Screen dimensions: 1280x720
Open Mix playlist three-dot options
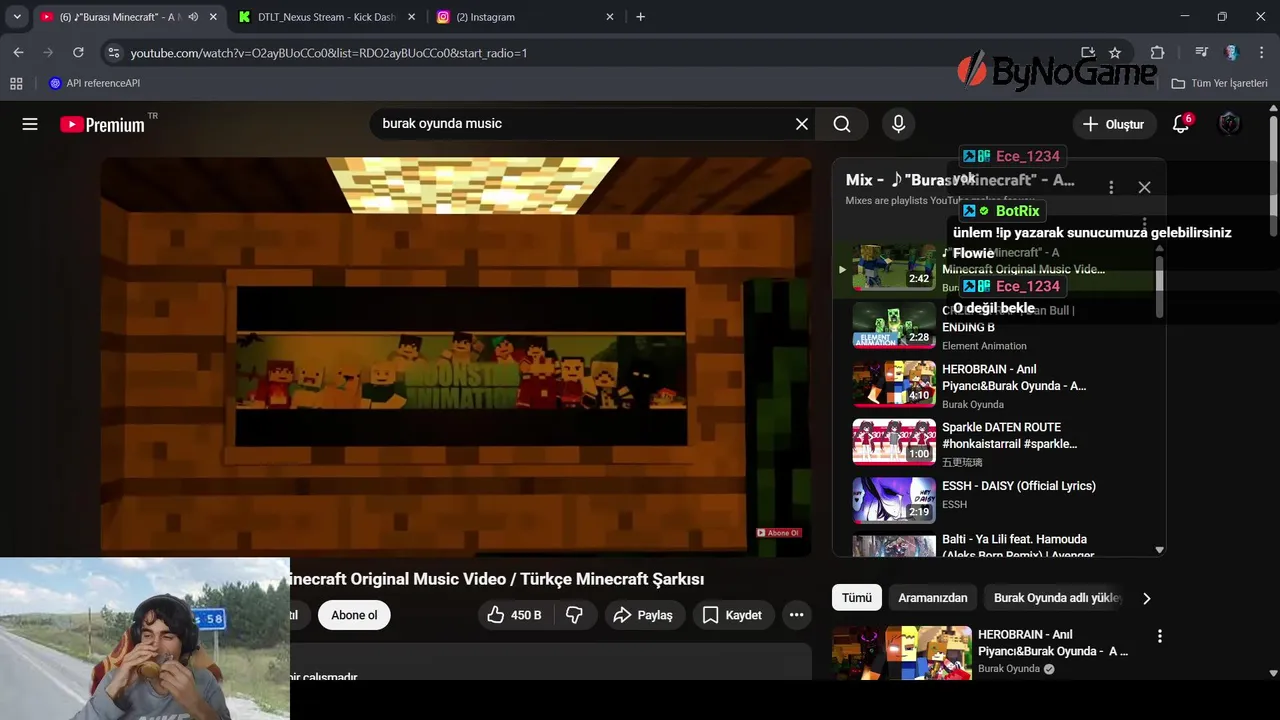[1111, 187]
